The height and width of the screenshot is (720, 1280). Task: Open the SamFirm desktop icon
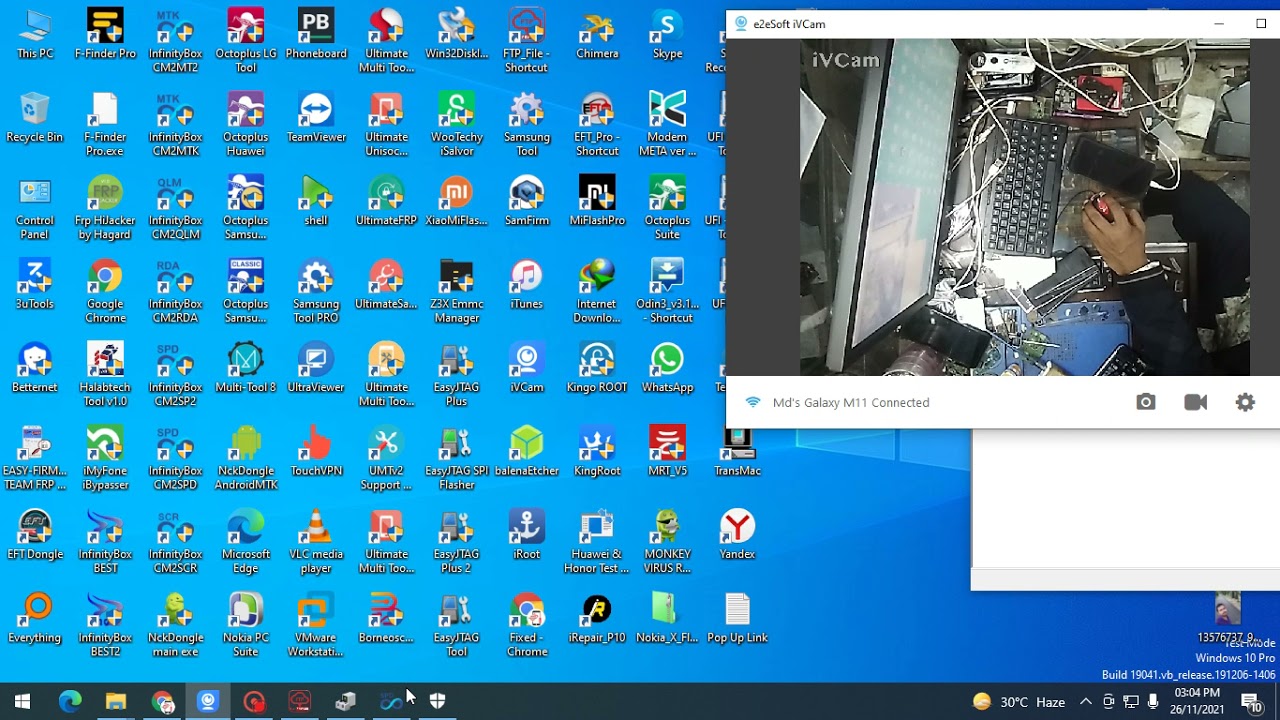click(527, 201)
